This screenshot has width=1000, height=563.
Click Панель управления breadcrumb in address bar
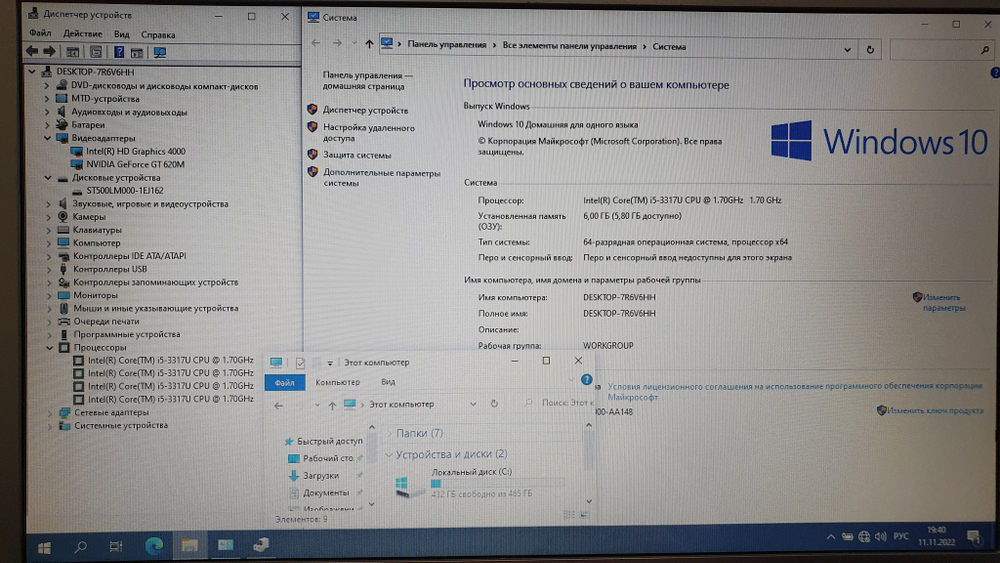[x=446, y=45]
